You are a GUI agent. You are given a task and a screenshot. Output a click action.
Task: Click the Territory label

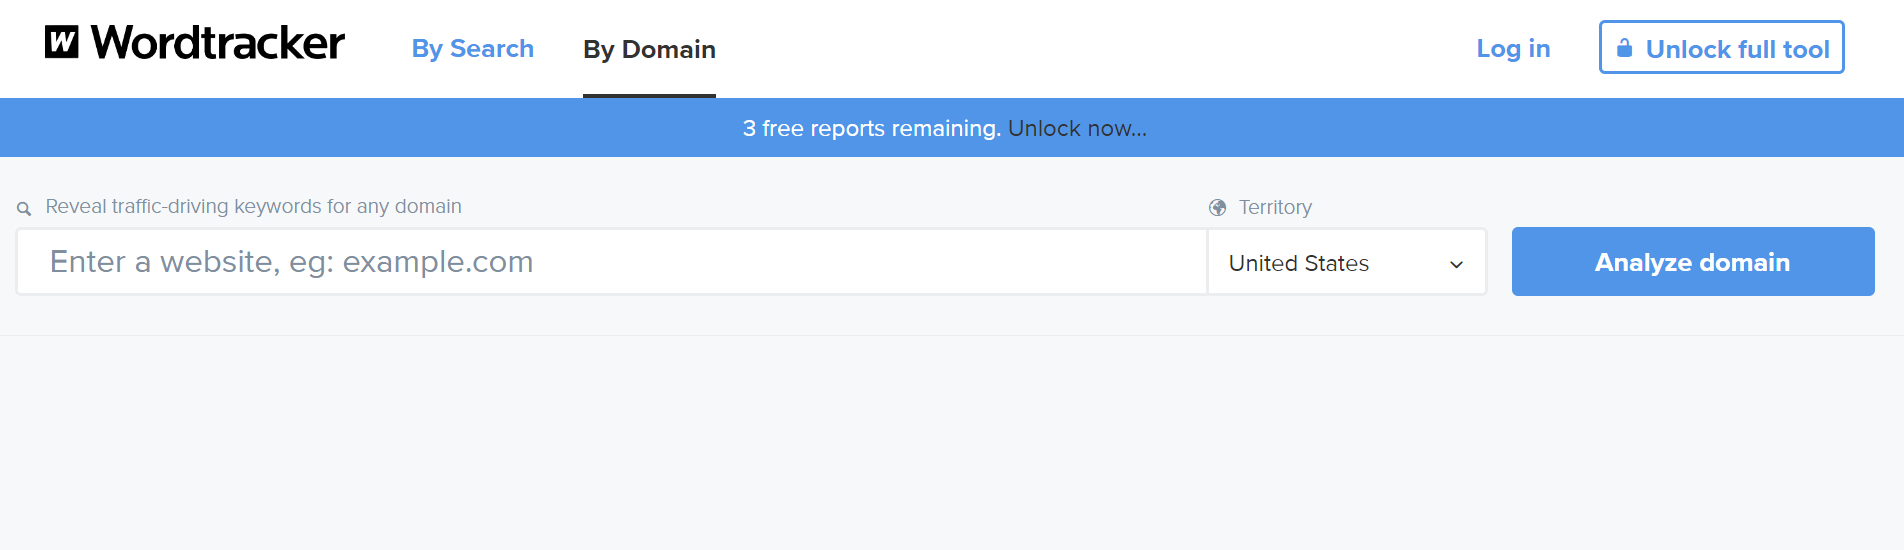[x=1275, y=207]
